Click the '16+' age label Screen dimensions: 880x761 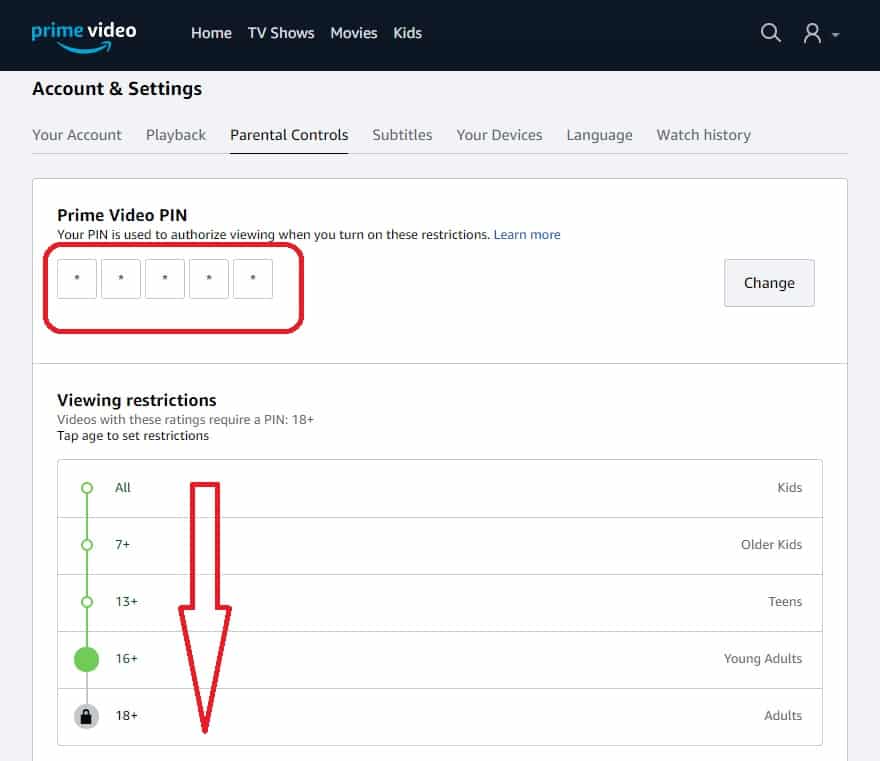(x=126, y=659)
